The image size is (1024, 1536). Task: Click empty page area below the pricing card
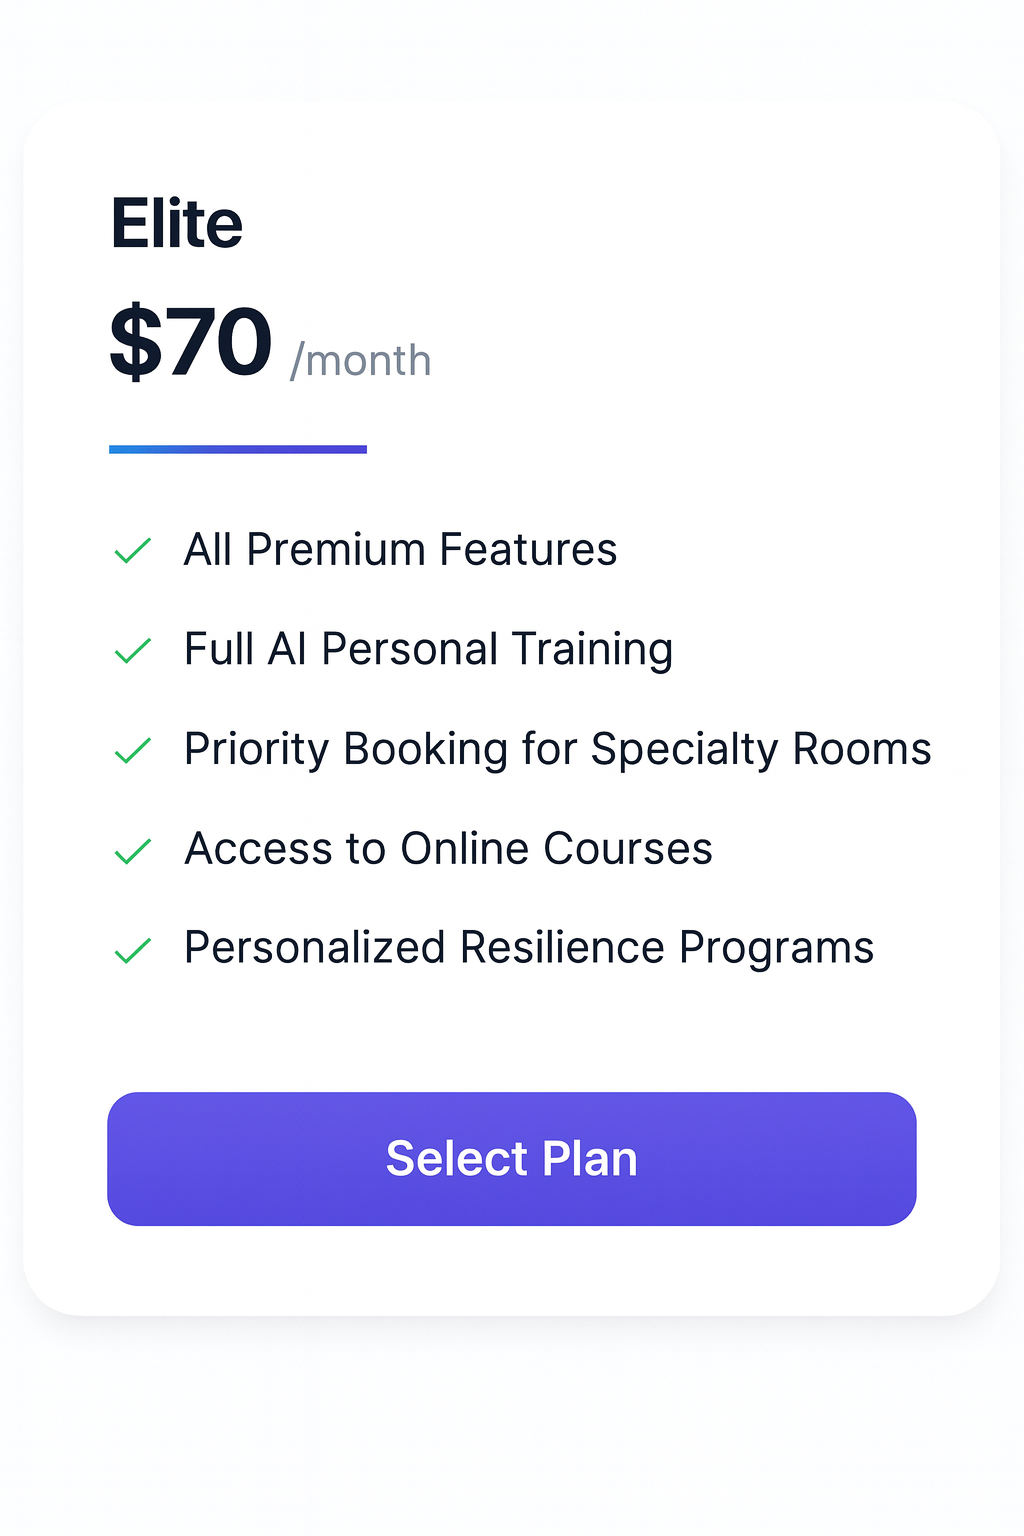click(x=512, y=1430)
